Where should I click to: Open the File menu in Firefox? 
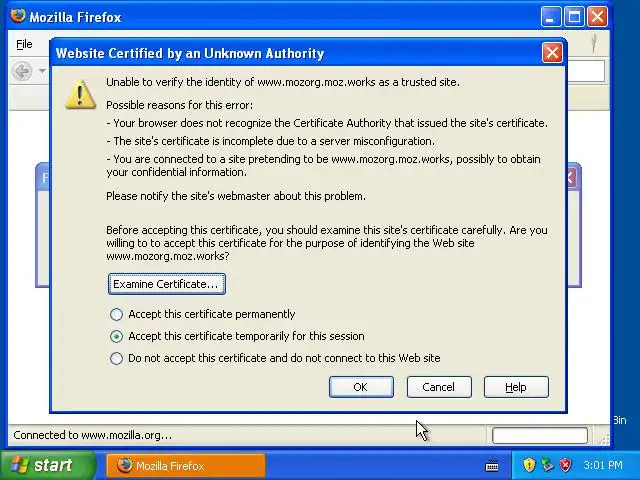point(24,44)
